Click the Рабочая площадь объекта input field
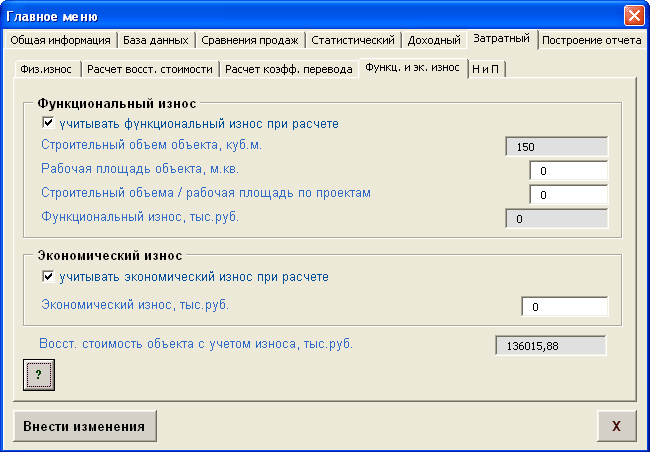Screen dimensions: 650x452 point(569,171)
